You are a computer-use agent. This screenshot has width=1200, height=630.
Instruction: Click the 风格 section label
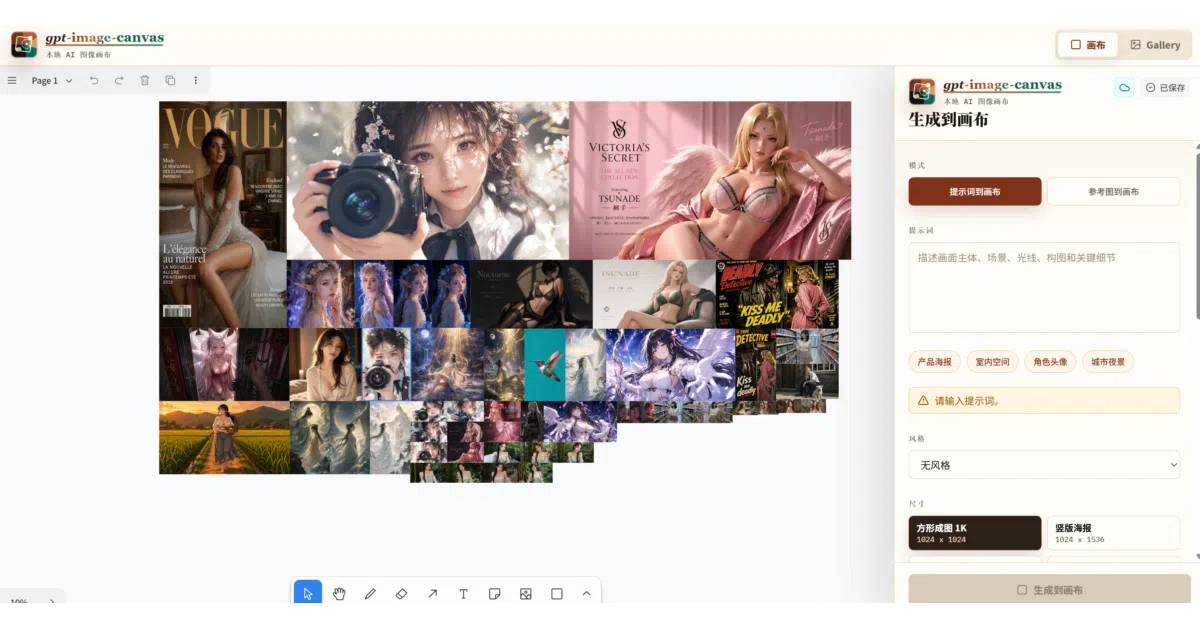click(x=917, y=438)
